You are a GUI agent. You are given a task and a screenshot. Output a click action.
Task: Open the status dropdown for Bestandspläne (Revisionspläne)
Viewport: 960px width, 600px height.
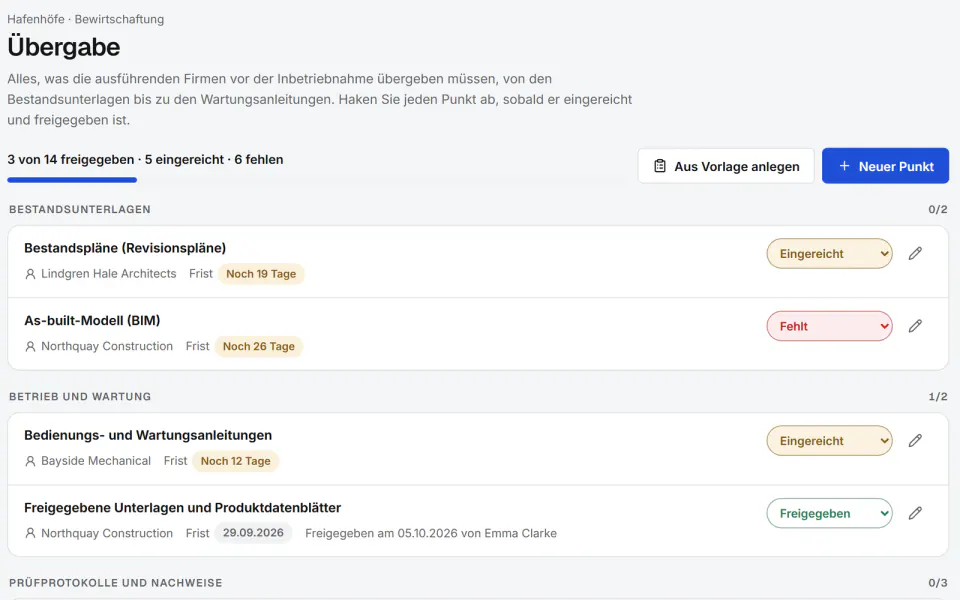tap(829, 253)
